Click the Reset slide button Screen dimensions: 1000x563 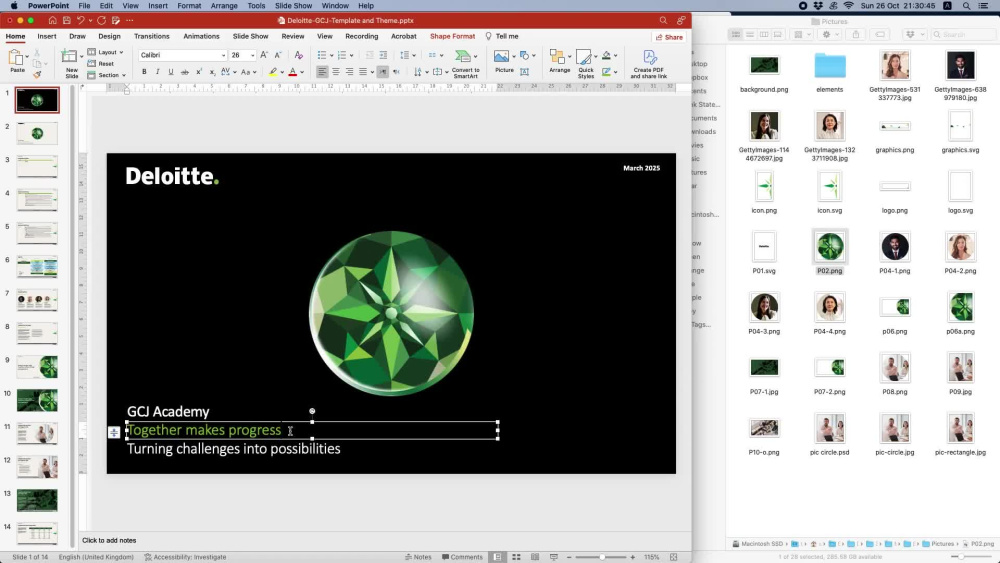[101, 64]
